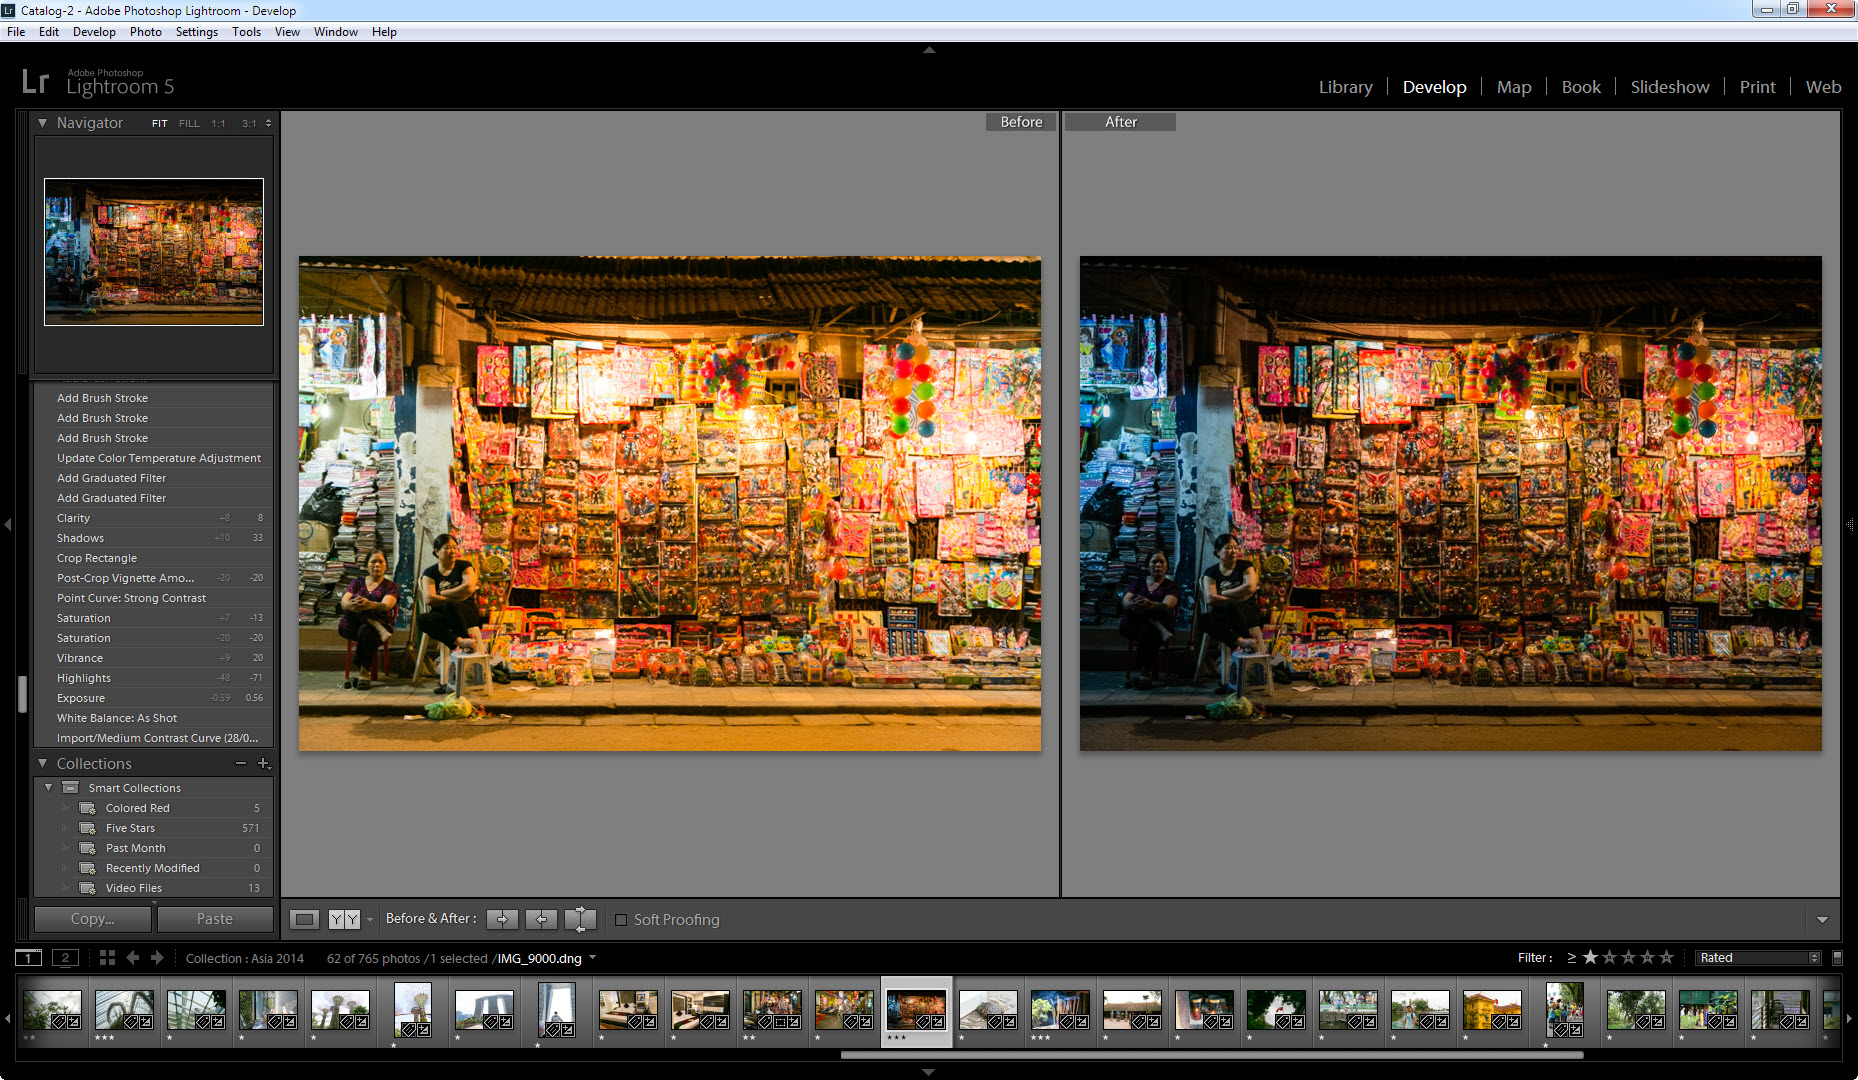Open Grid view icon in filmstrip bar
1858x1080 pixels.
click(x=107, y=958)
